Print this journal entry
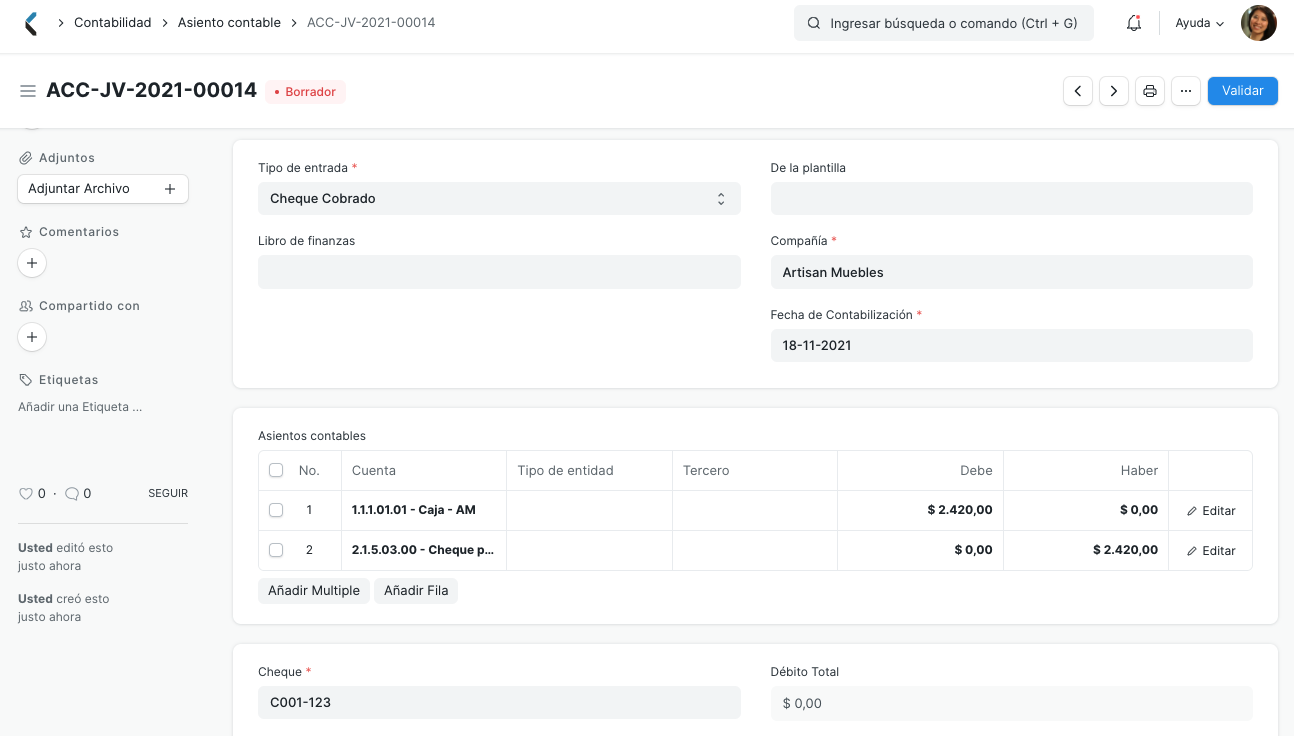This screenshot has height=736, width=1294. tap(1150, 91)
